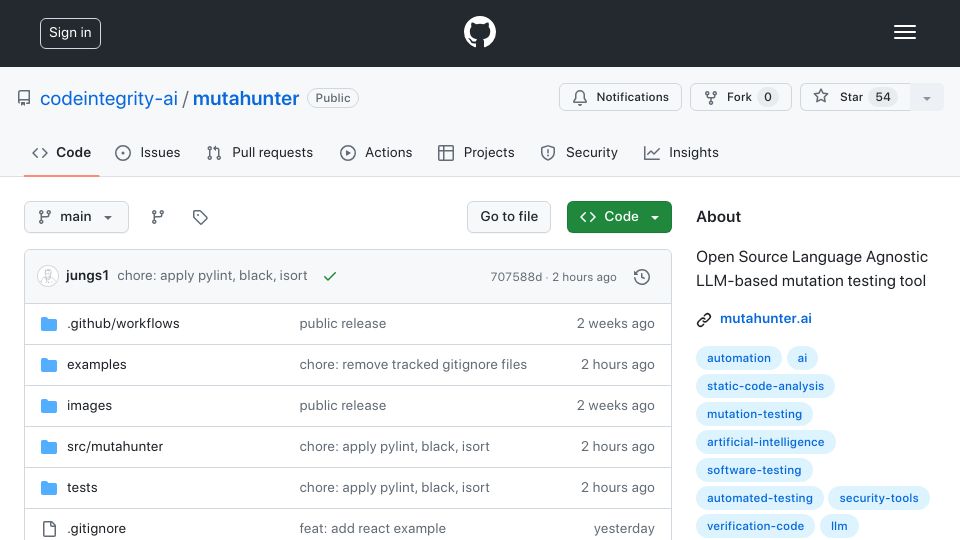Select the static-code-analysis topic tag
The image size is (960, 540).
[765, 386]
